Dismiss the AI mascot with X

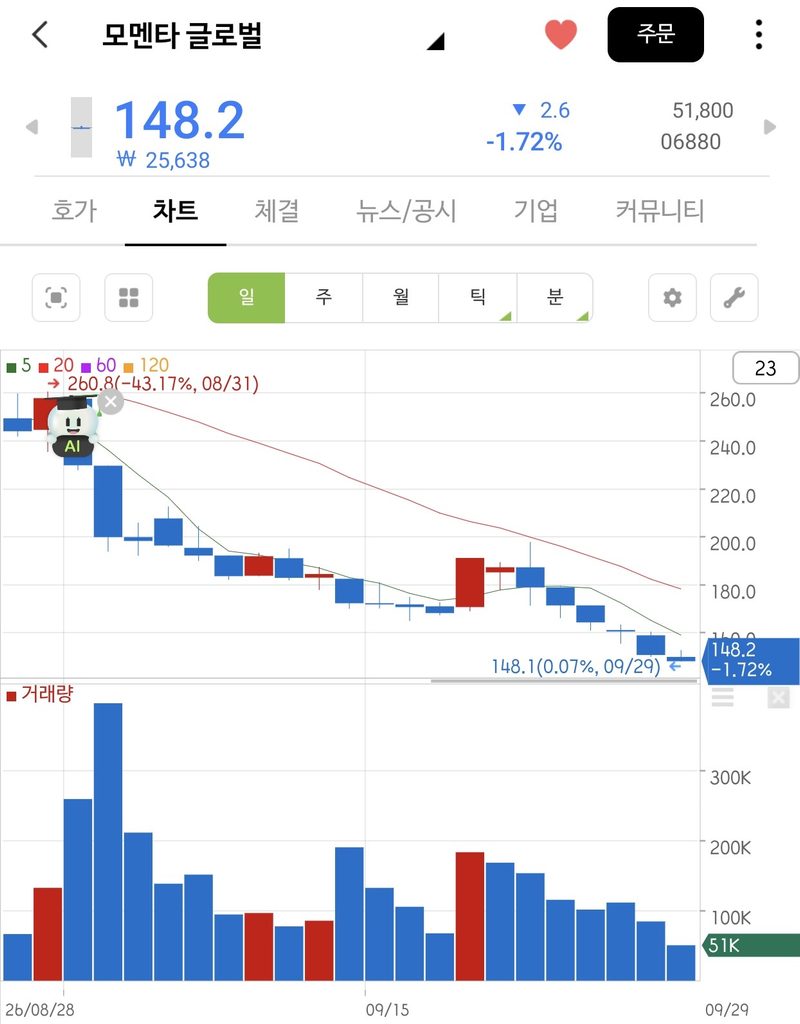111,402
